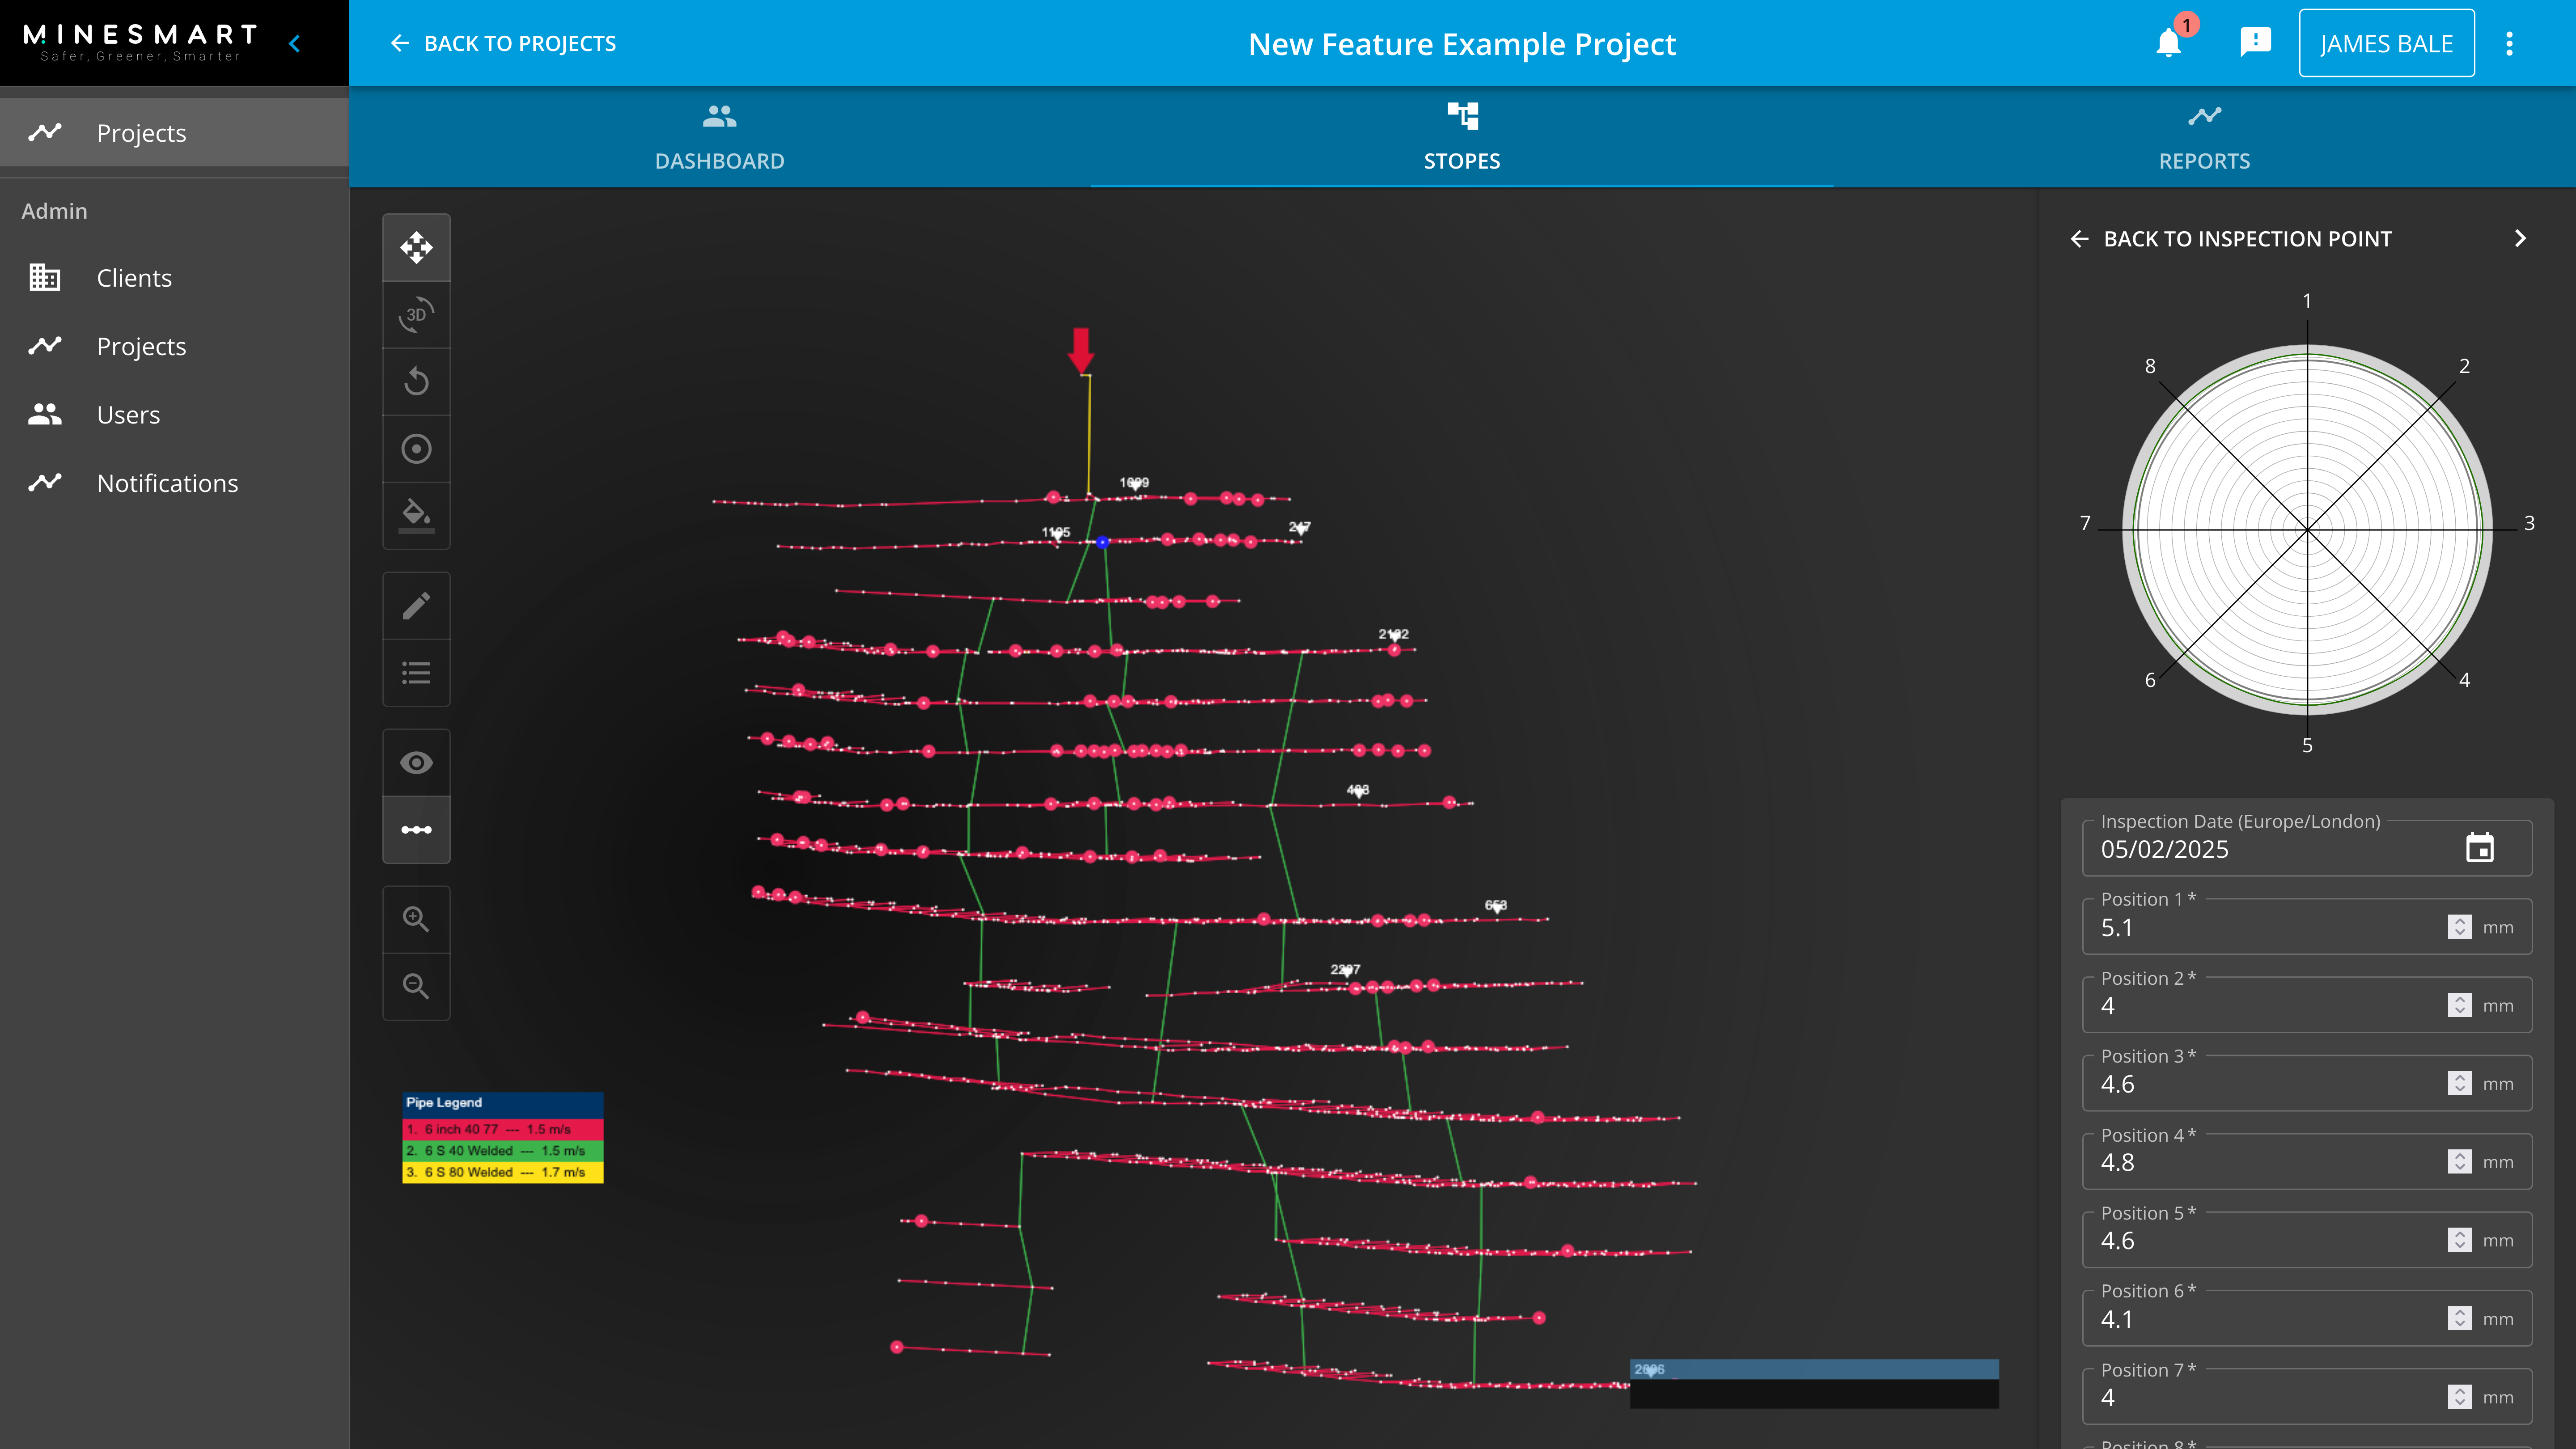Zoom in on the pipe model
The image size is (2576, 1449).
pyautogui.click(x=416, y=918)
